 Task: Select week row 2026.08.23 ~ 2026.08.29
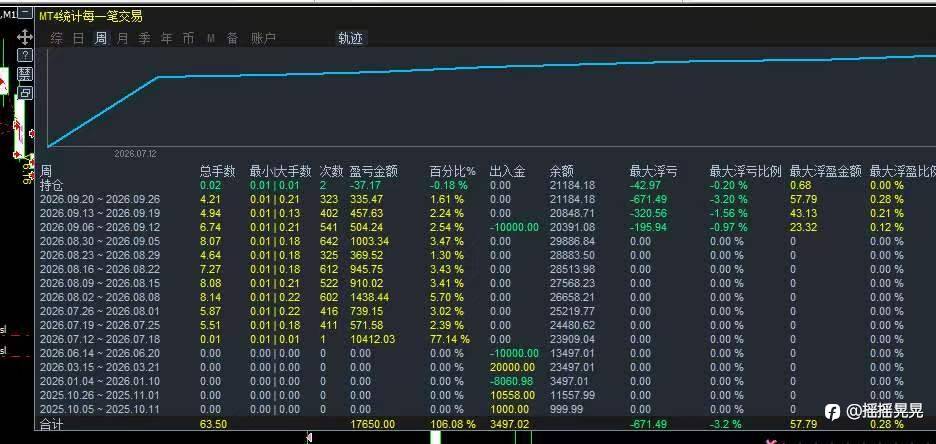tap(100, 255)
